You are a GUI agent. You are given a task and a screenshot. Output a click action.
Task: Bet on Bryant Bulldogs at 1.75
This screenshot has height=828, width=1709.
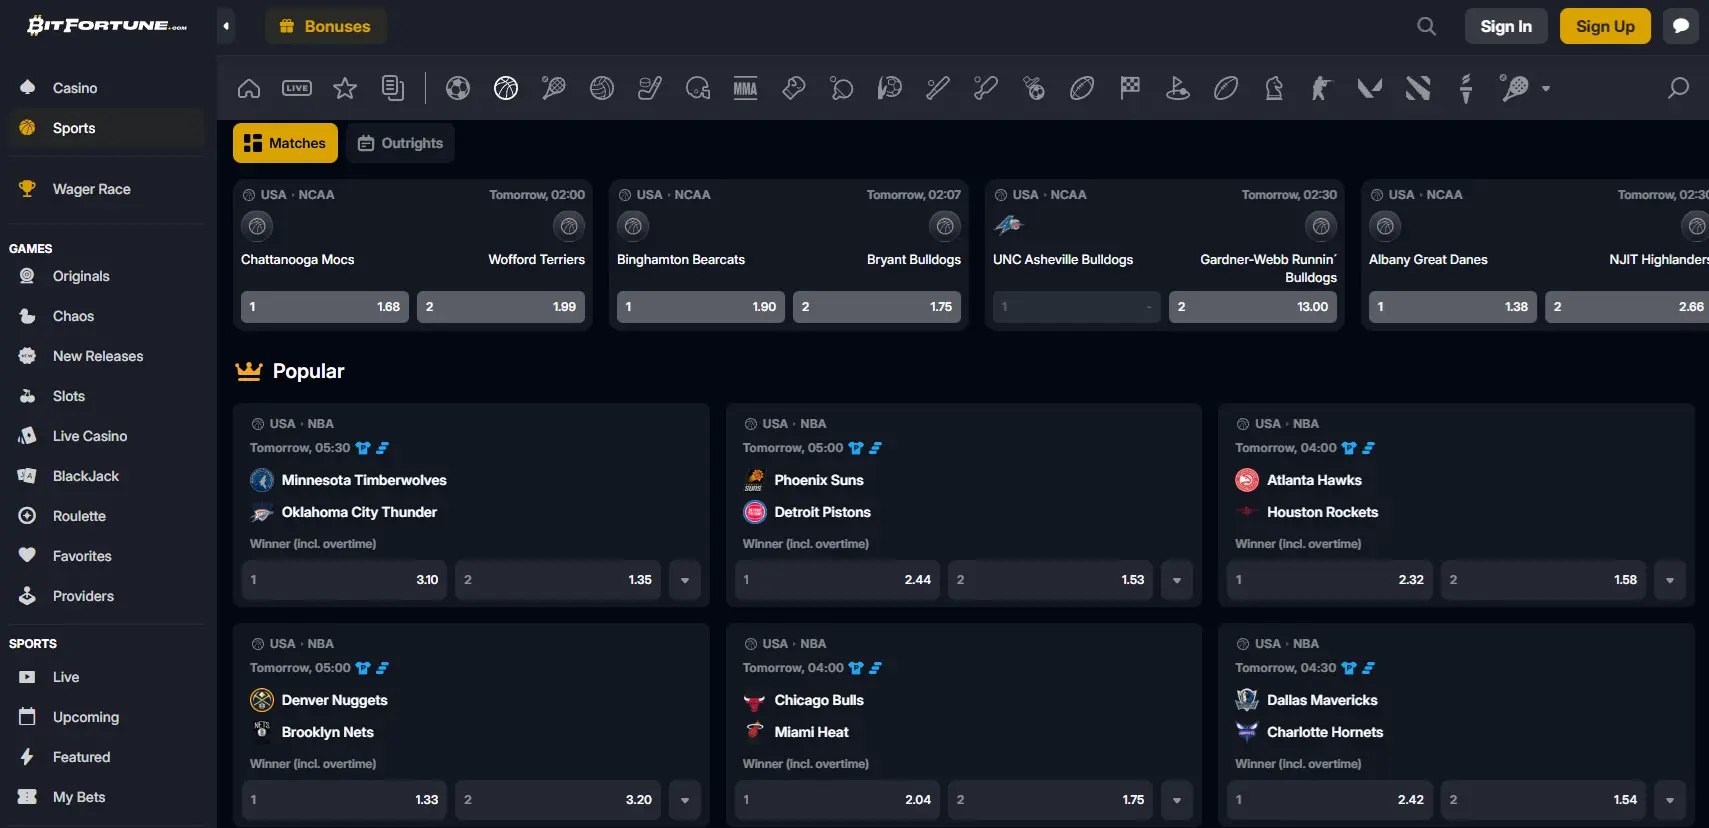pos(877,307)
